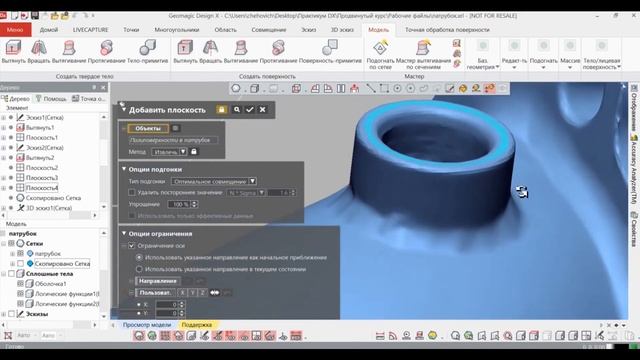Open the Поверхность-примитив tool
640x360 pixels.
(x=330, y=51)
